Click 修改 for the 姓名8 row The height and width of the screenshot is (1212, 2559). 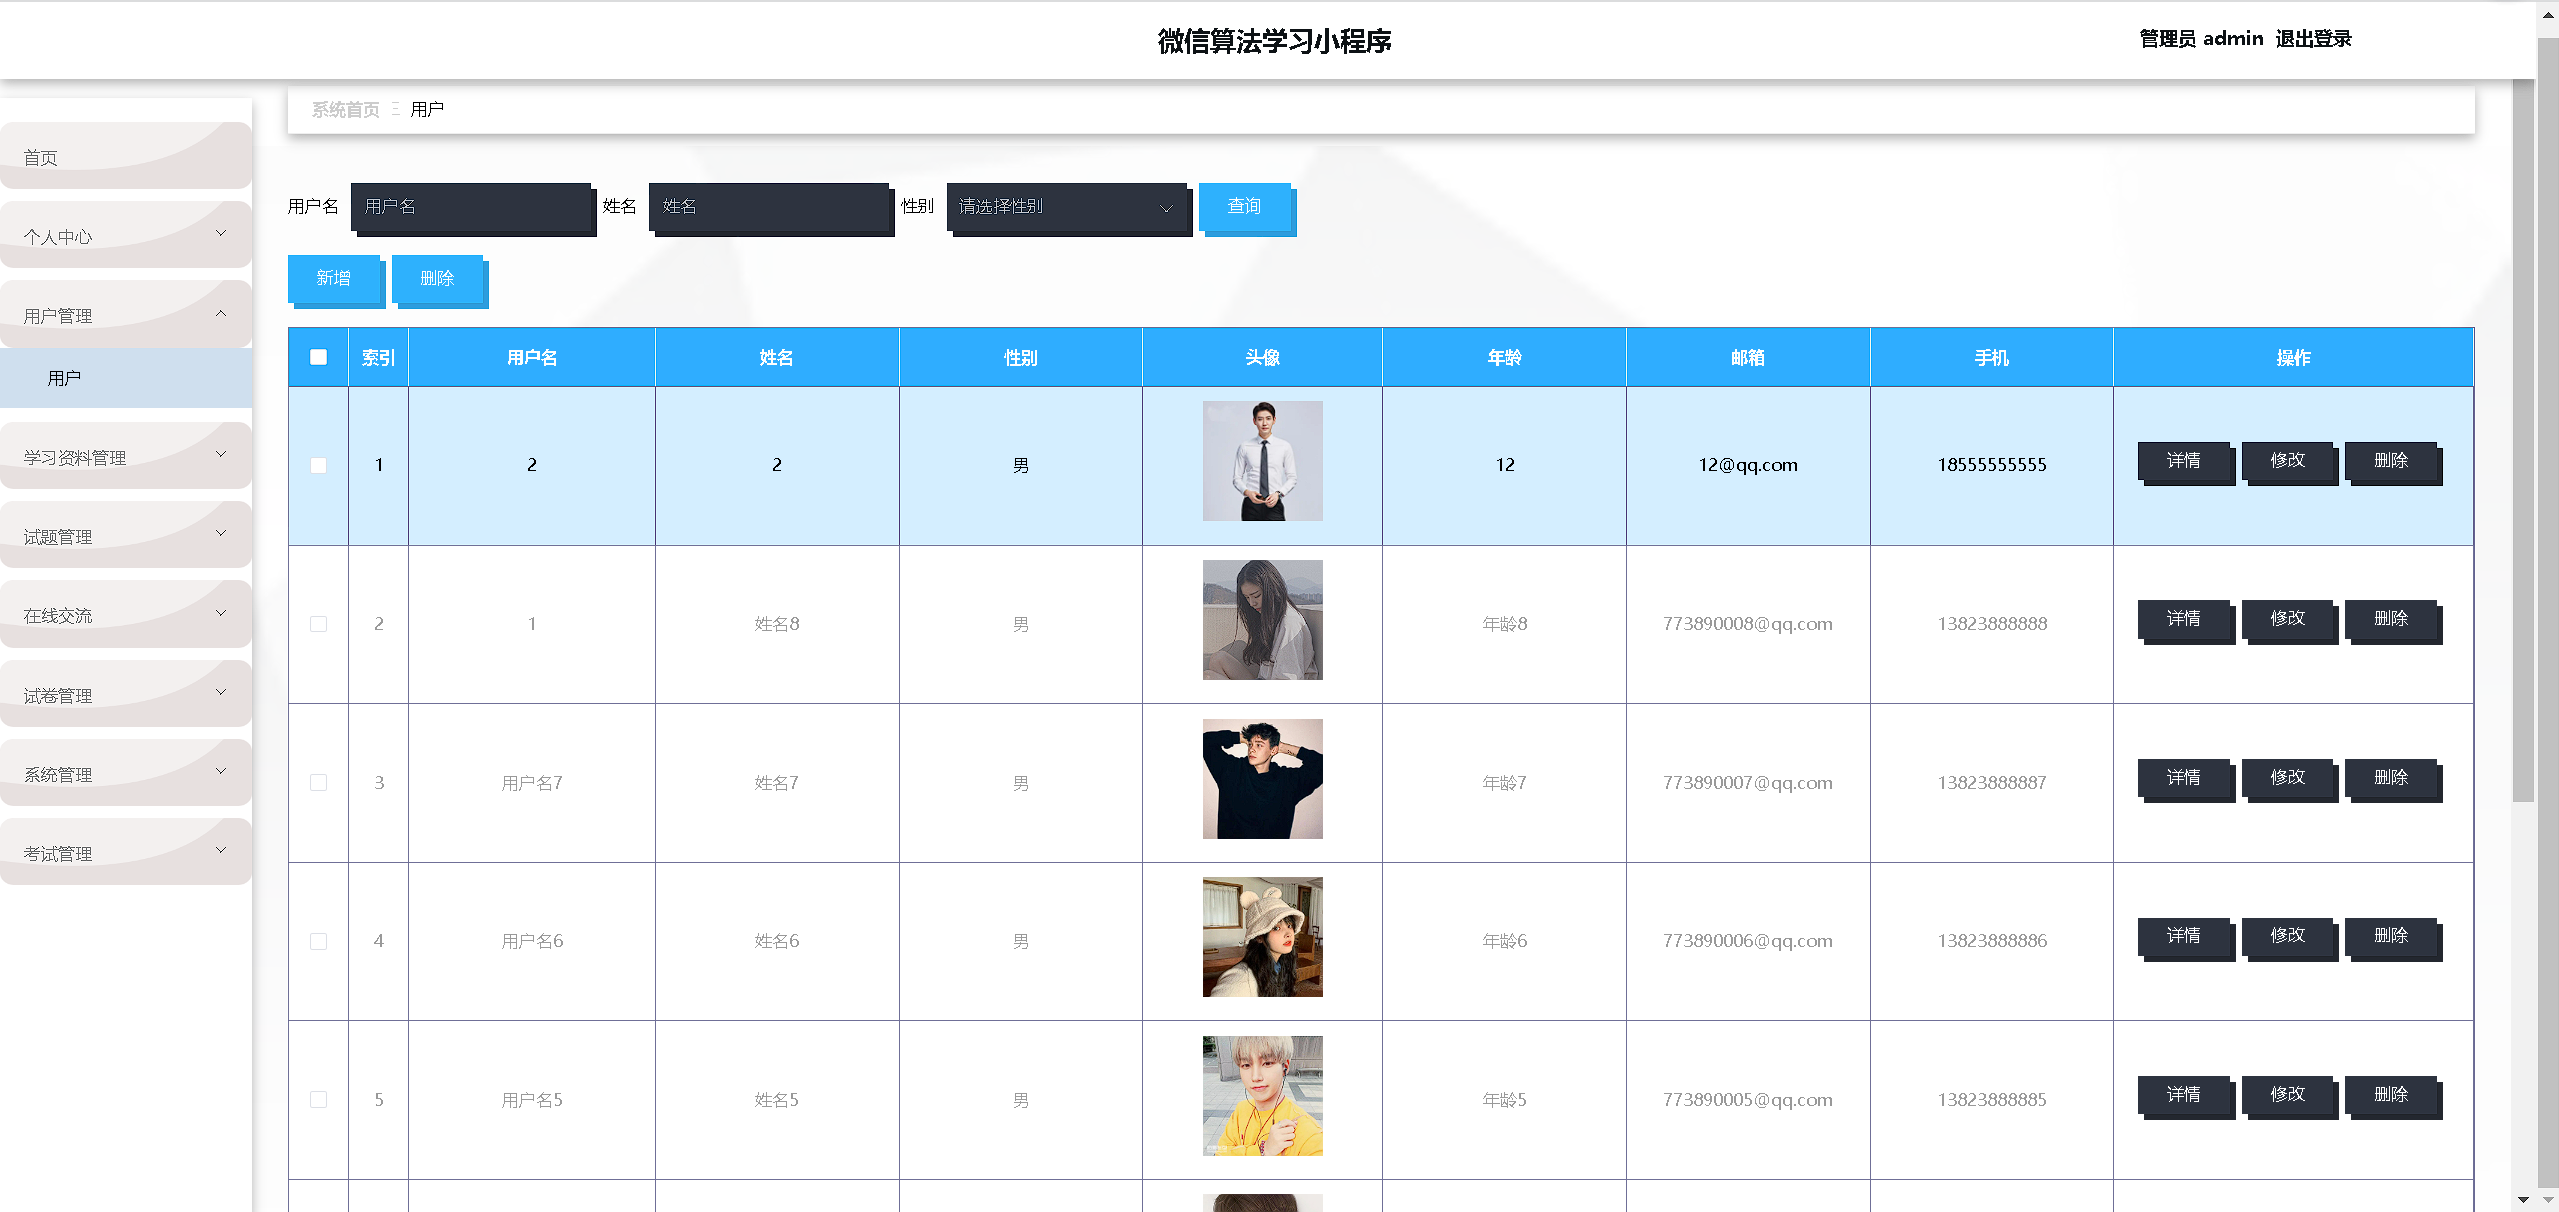coord(2287,619)
